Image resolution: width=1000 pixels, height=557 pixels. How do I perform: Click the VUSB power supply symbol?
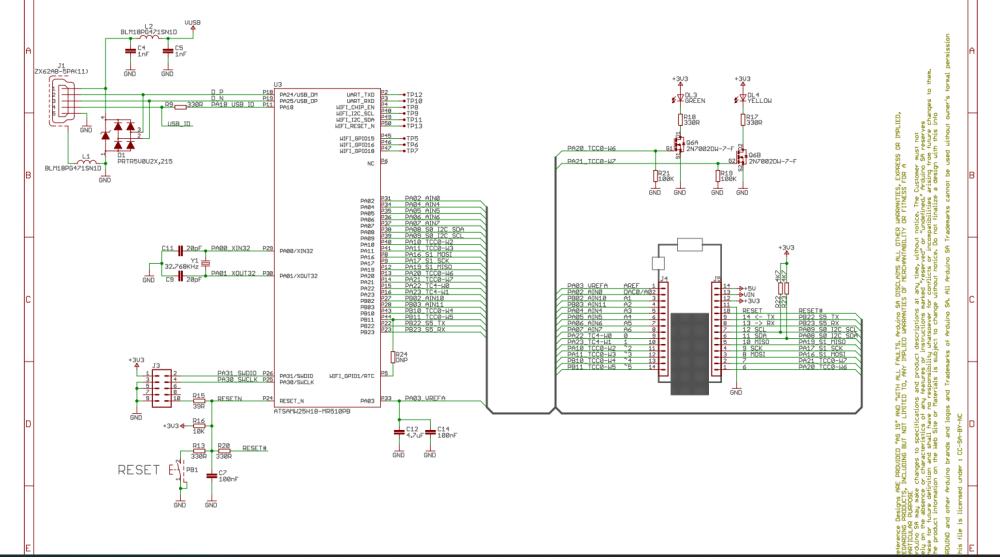tap(193, 21)
